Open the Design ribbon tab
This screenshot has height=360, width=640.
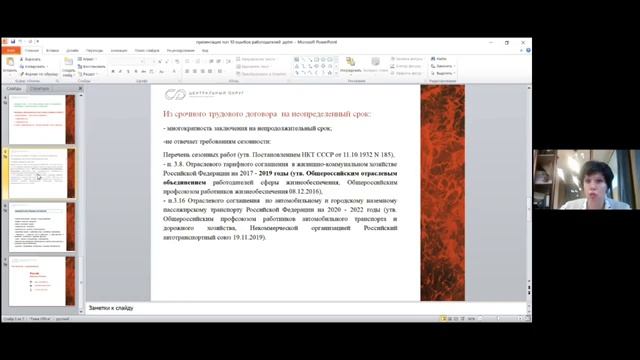click(x=72, y=51)
